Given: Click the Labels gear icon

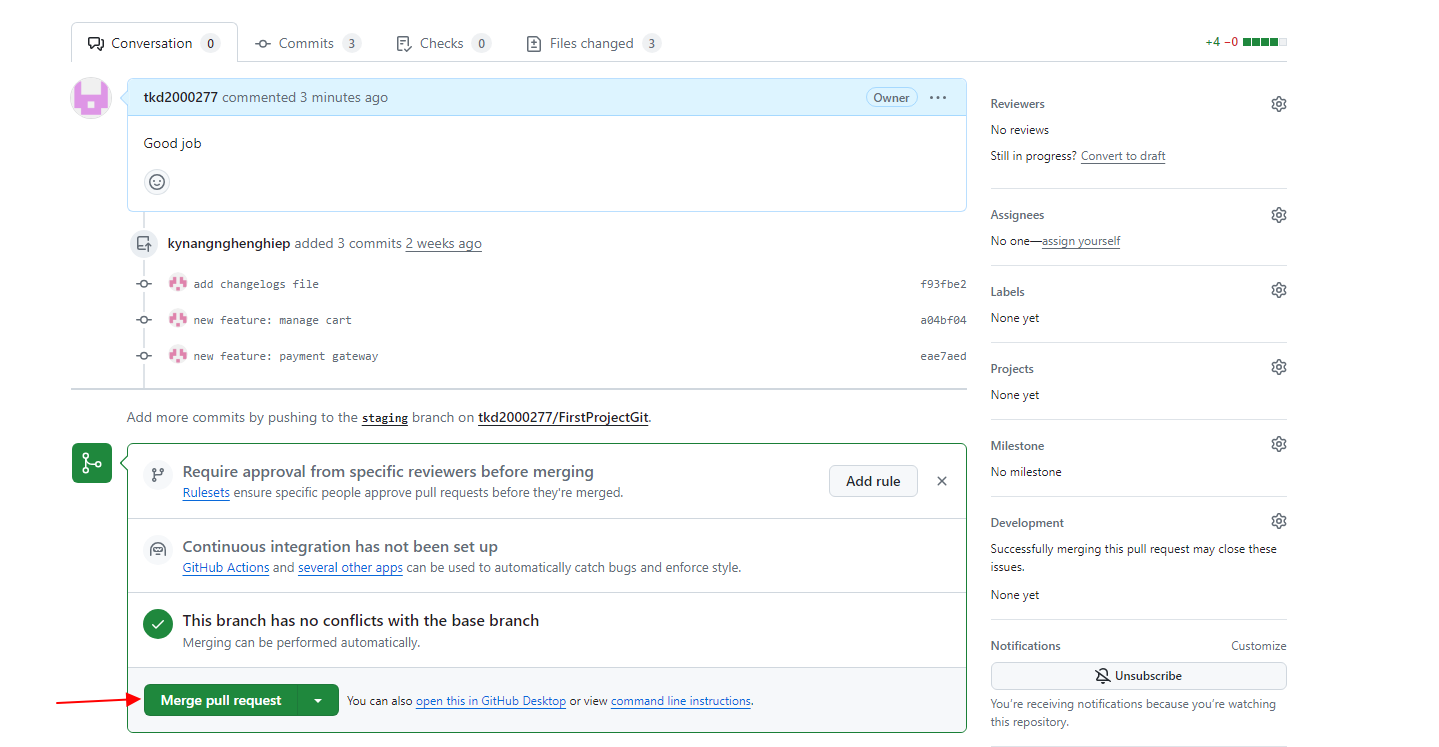Looking at the screenshot, I should (x=1278, y=290).
